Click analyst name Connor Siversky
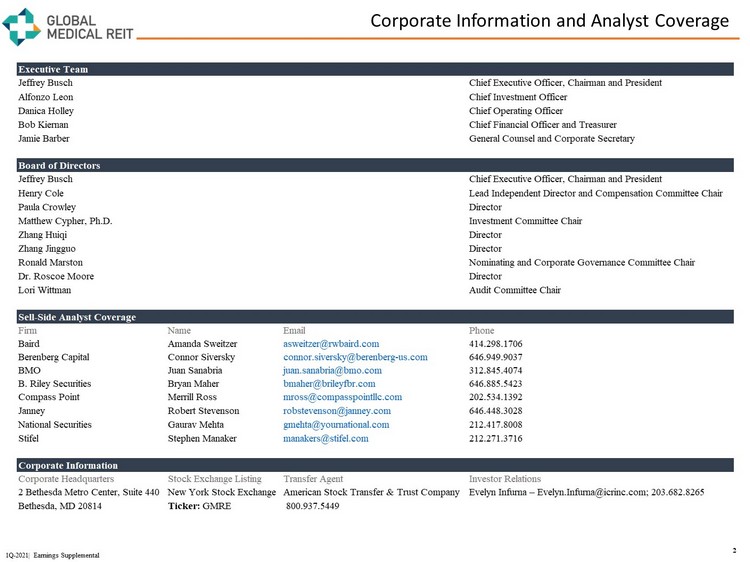This screenshot has width=750, height=562. coord(201,357)
